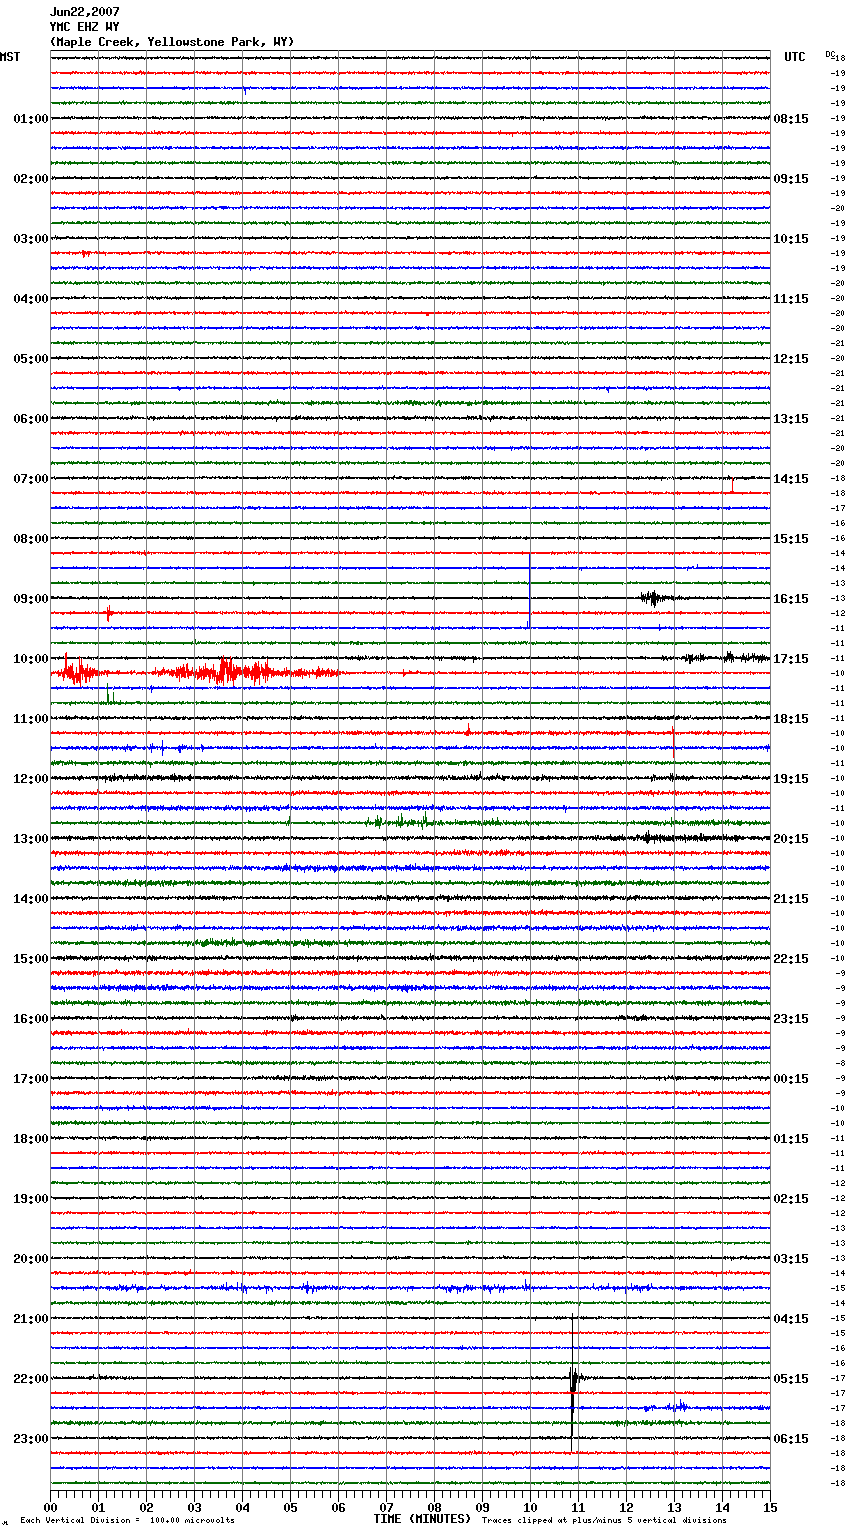
Task: Click the 02:00 MST time label
Action: coord(31,179)
